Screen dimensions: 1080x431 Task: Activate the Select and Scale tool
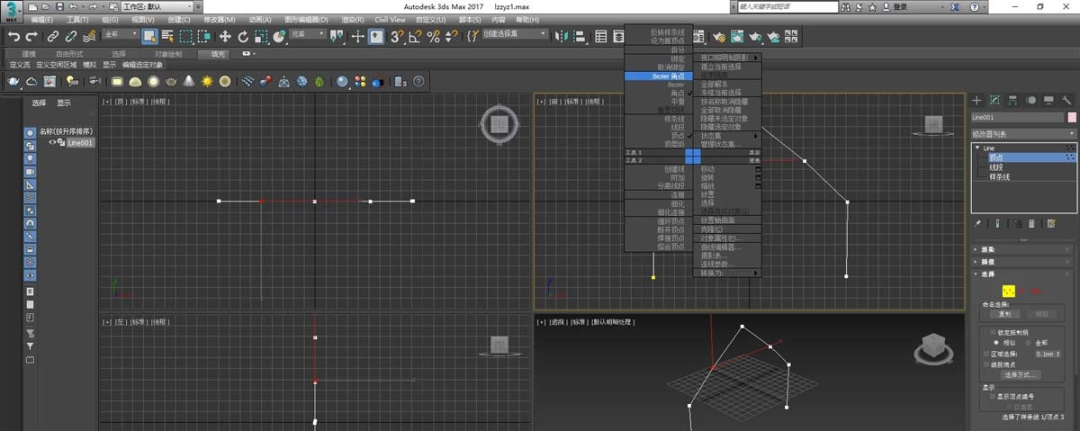point(261,36)
